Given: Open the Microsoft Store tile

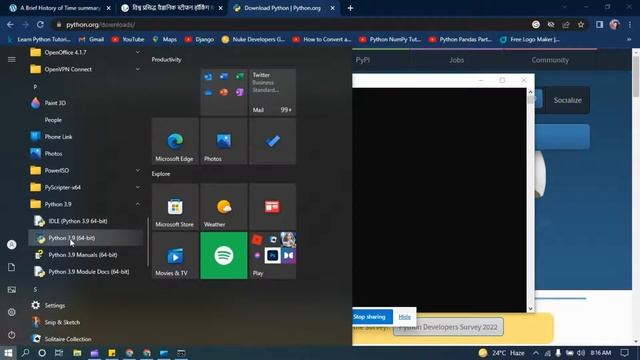Looking at the screenshot, I should tap(175, 207).
